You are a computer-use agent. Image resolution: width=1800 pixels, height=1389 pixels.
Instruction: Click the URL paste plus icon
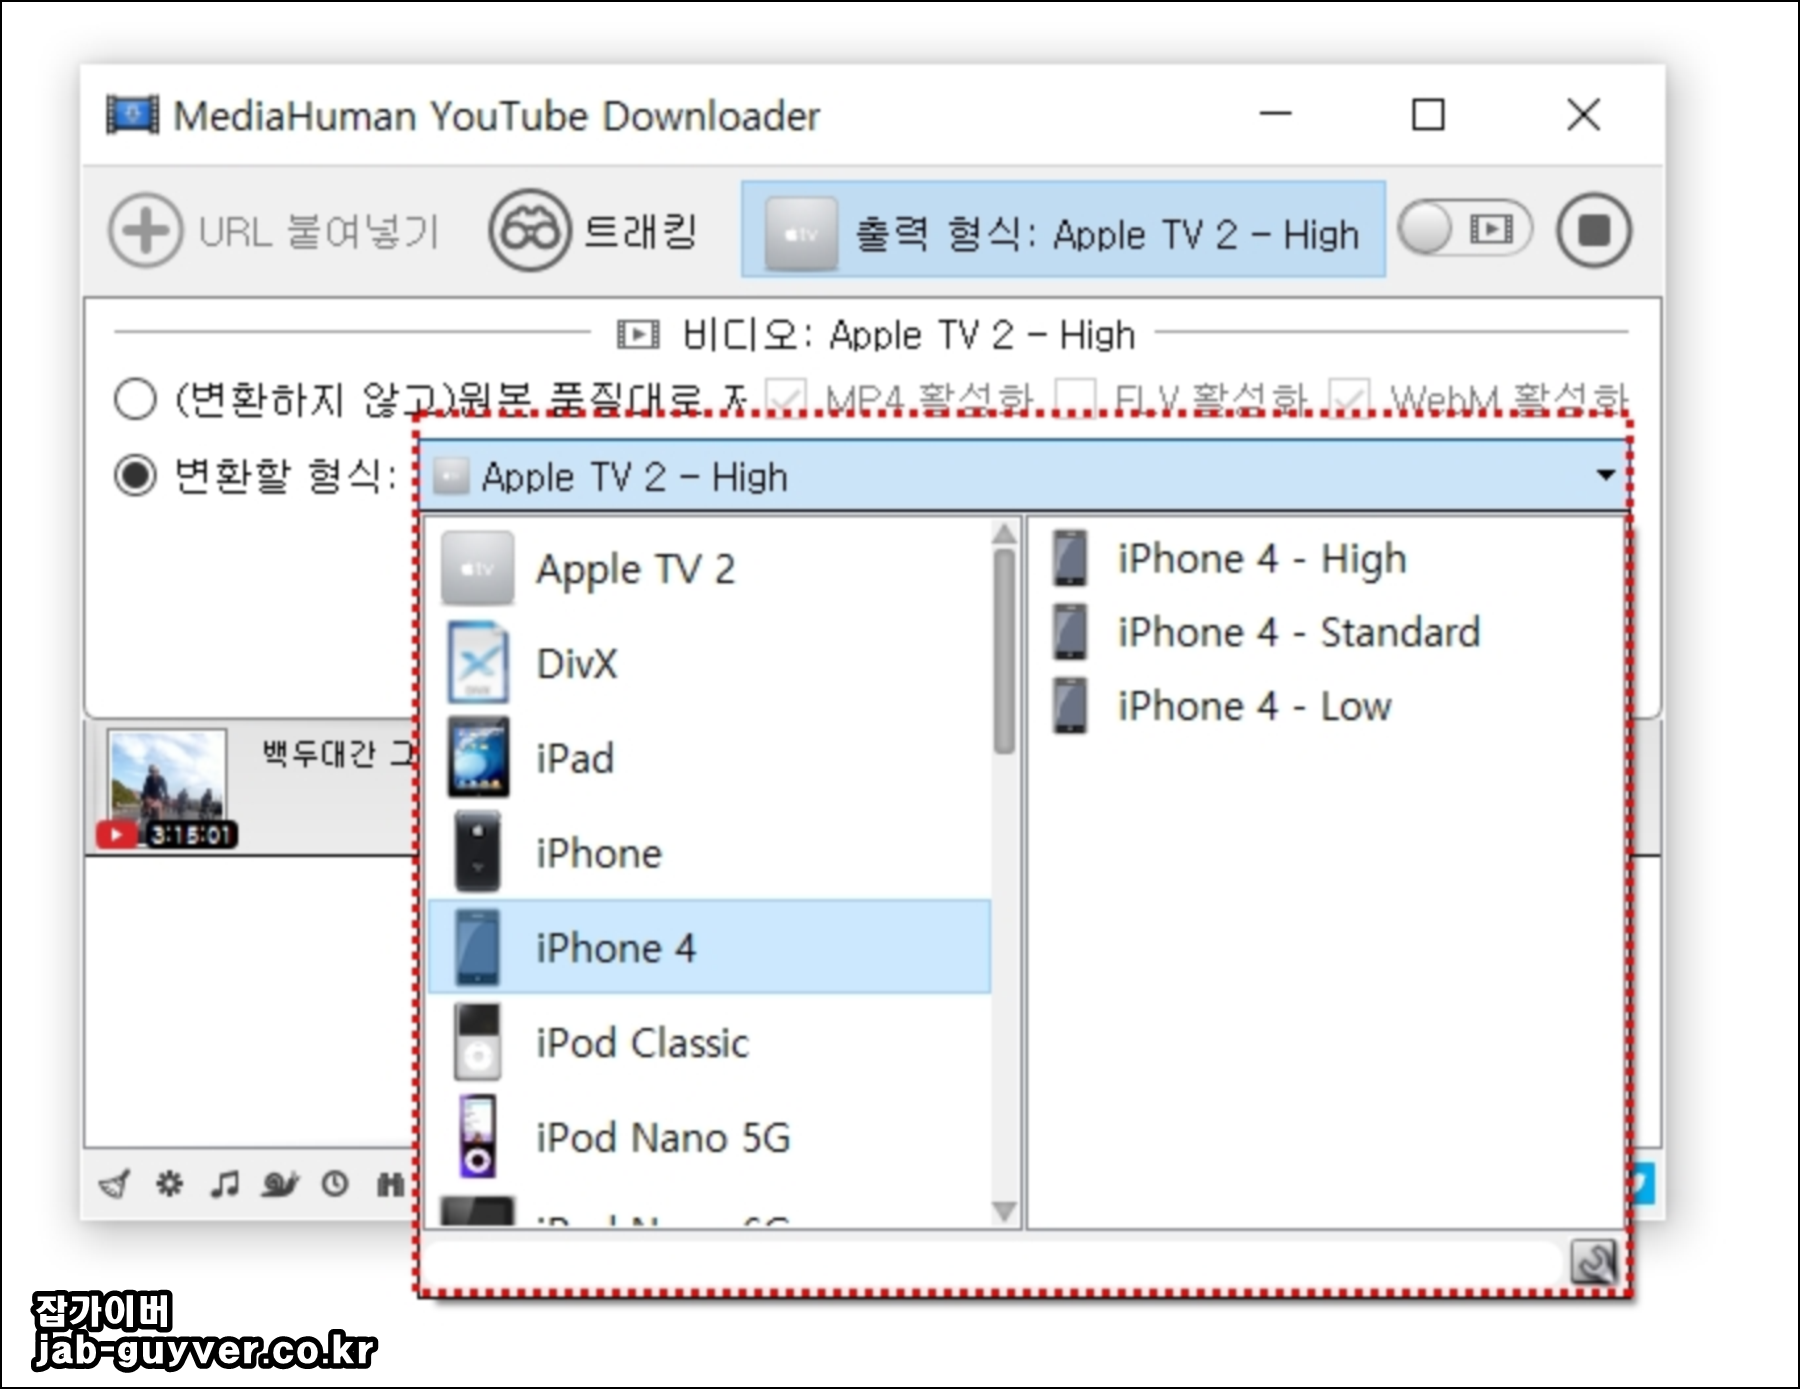click(x=145, y=231)
